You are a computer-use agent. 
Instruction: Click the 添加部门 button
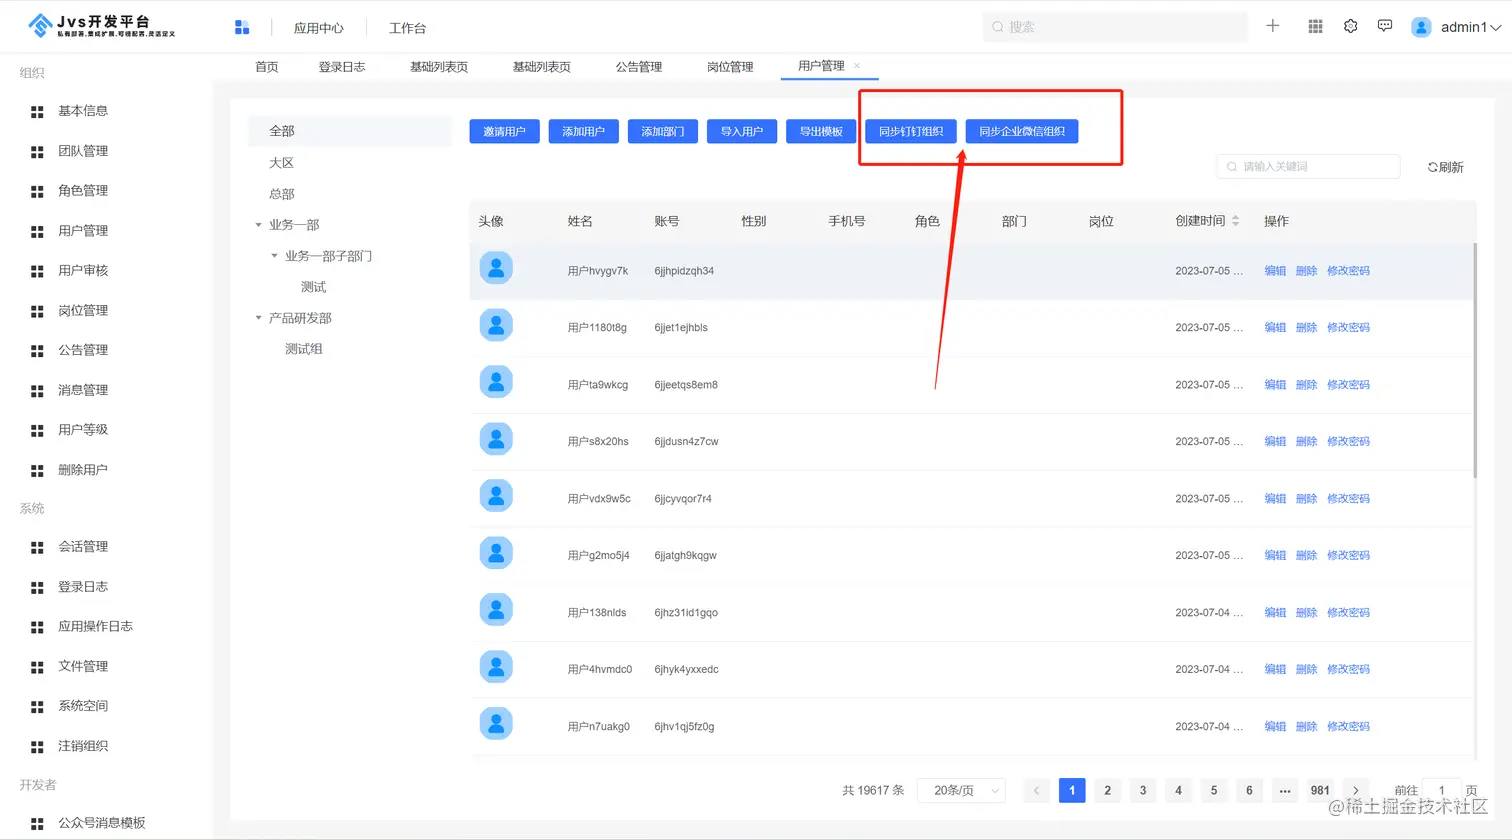tap(663, 131)
